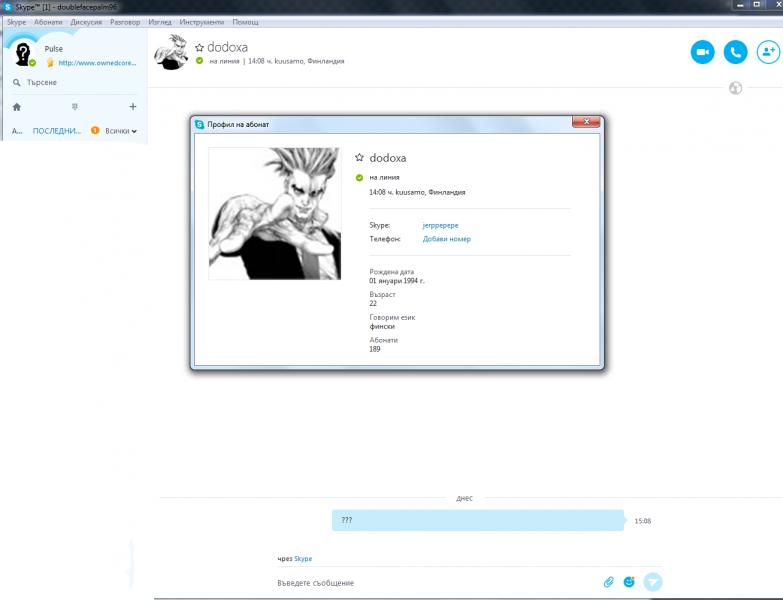Click the Търсене search field
The width and height of the screenshot is (783, 600).
click(x=75, y=82)
